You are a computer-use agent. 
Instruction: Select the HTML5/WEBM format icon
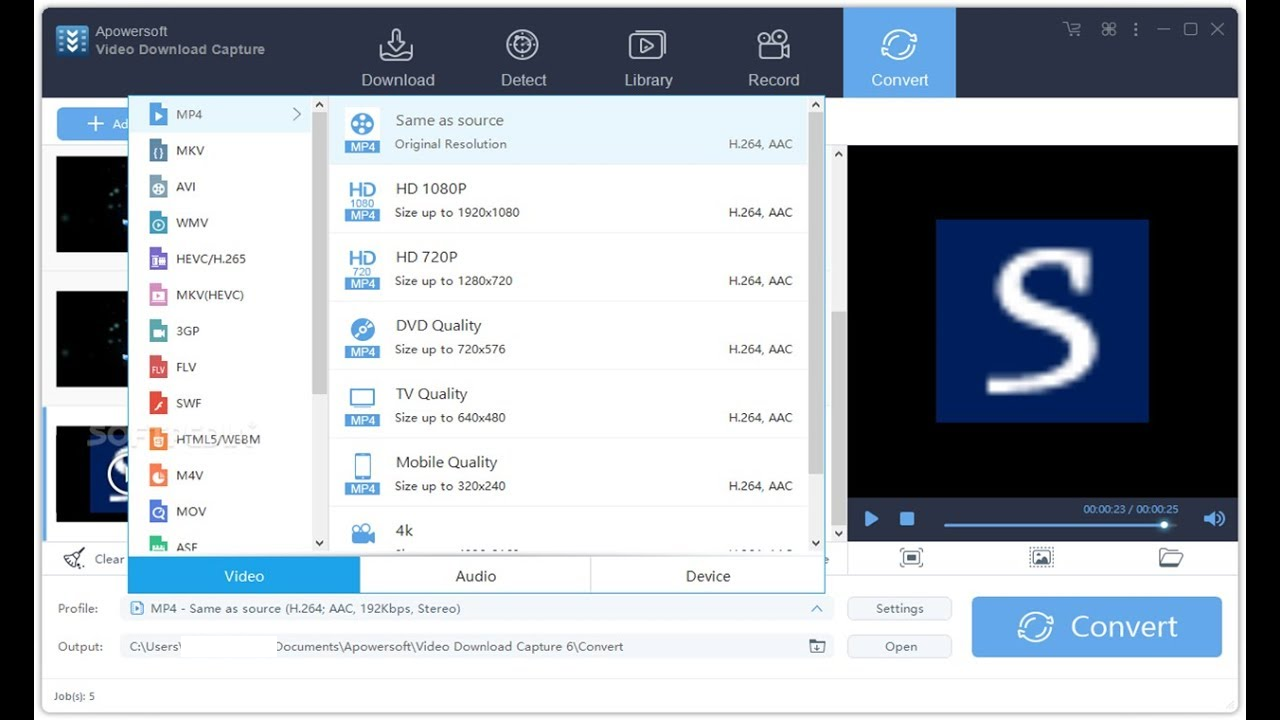(158, 439)
